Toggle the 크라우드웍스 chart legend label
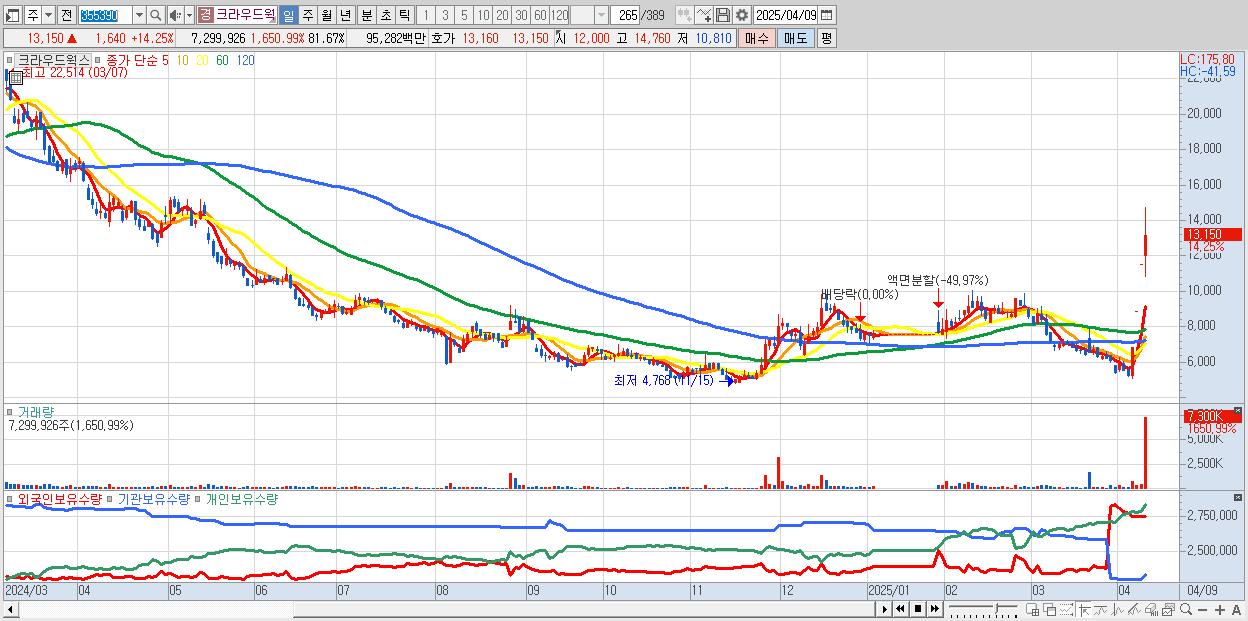1248x621 pixels. click(54, 60)
